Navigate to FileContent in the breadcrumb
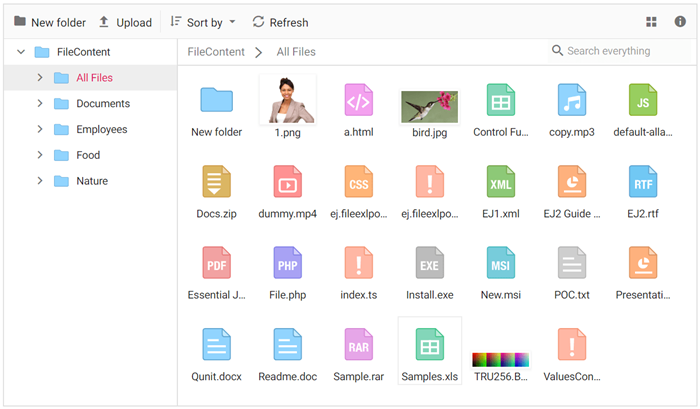This screenshot has height=409, width=700. 215,52
